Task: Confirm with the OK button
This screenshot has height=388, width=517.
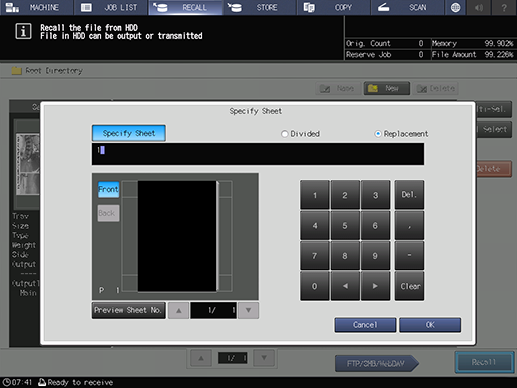Action: point(430,325)
